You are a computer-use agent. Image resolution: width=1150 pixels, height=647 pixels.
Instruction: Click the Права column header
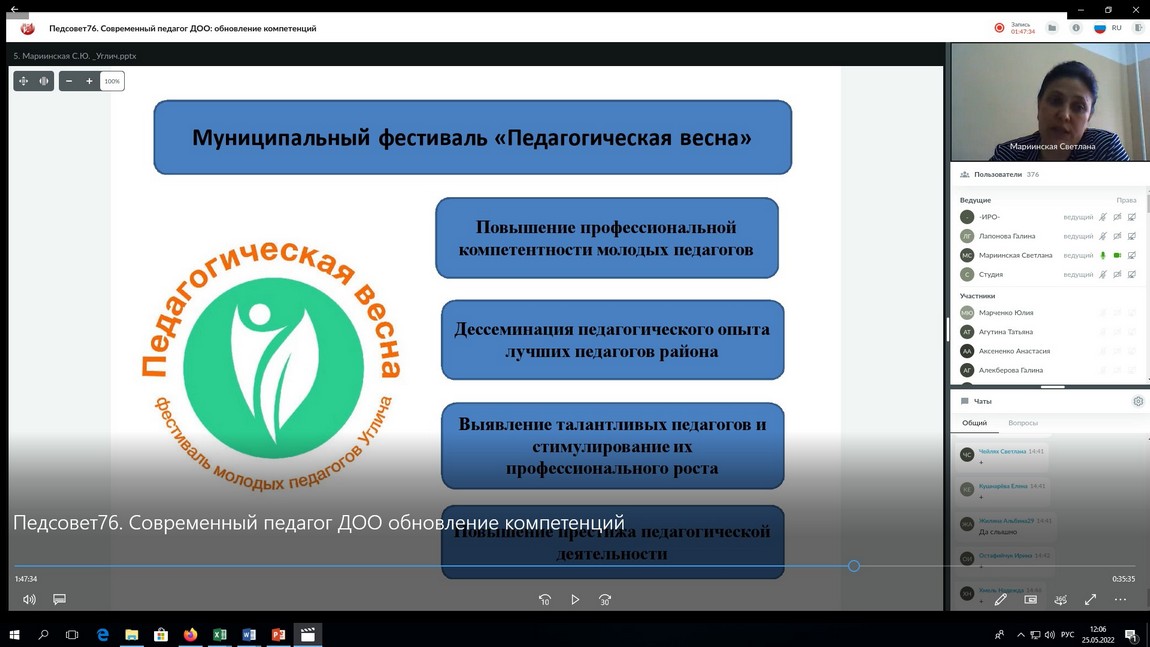(1126, 200)
